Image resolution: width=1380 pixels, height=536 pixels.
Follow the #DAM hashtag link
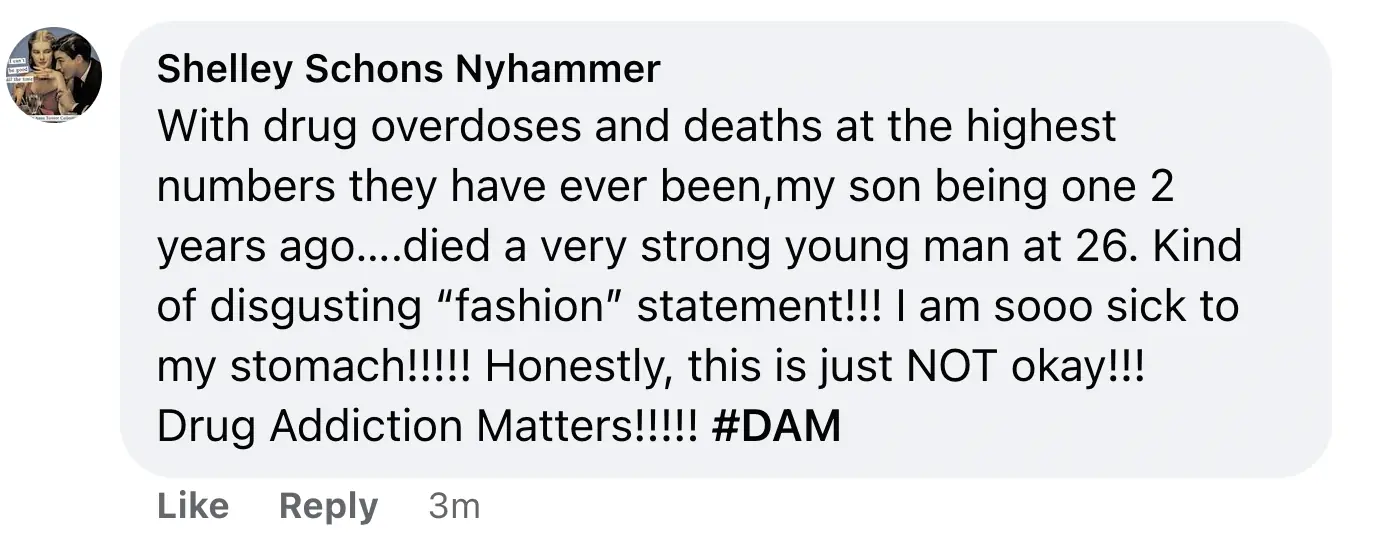(x=776, y=427)
